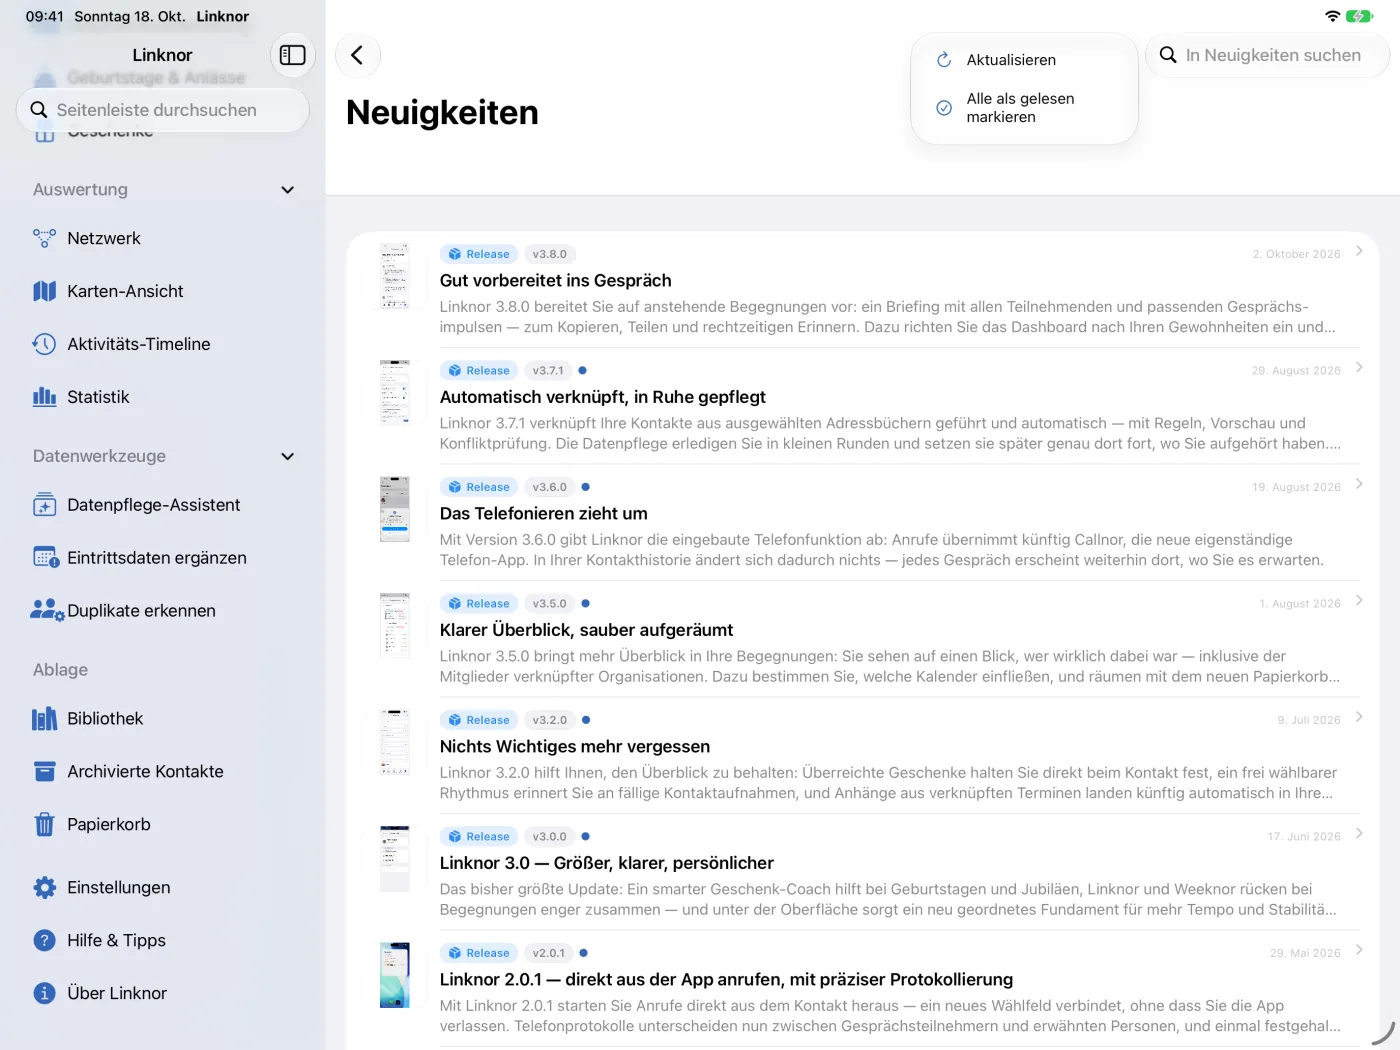Open the thumbnail for release v2.0.1
Screen dimensions: 1400x1050
(395, 975)
